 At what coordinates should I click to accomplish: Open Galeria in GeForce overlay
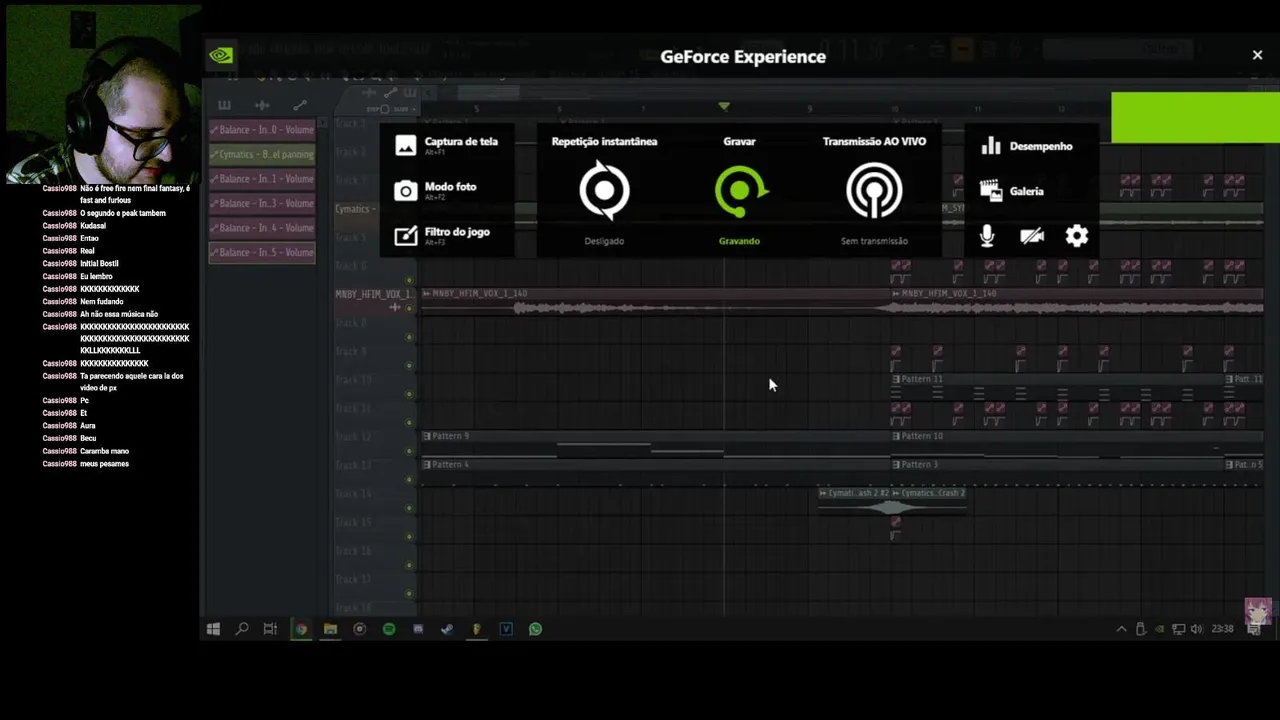(1012, 191)
